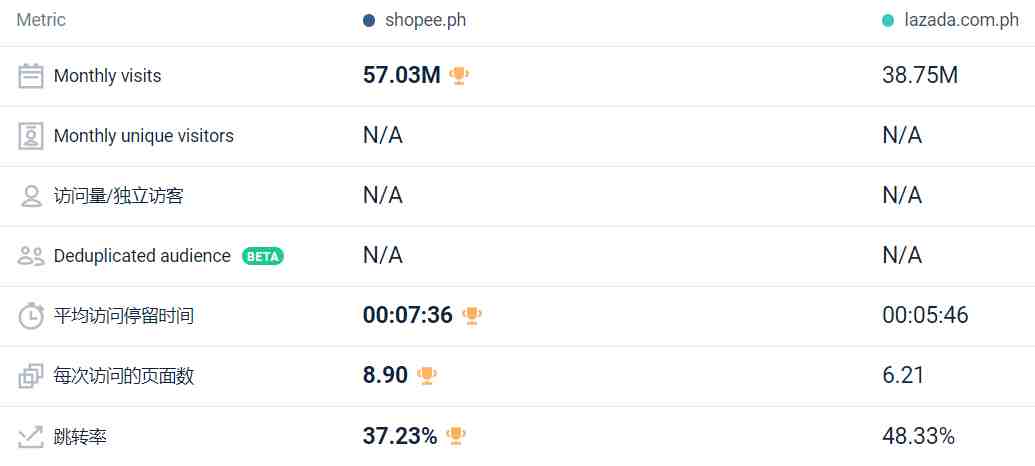Click the stacked pages icon beside 每次访问的页面数
This screenshot has height=466, width=1035.
pyautogui.click(x=30, y=376)
